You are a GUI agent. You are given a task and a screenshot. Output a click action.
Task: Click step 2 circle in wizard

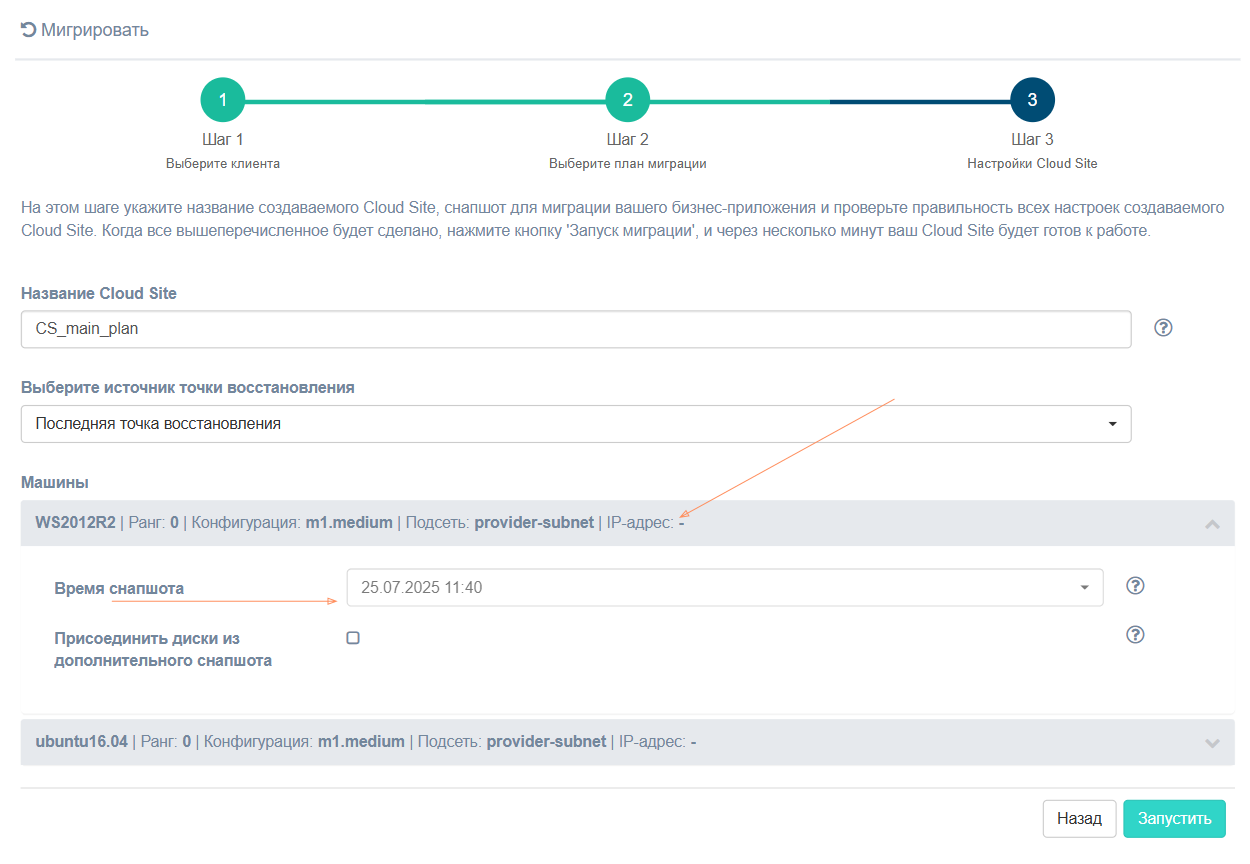tap(627, 100)
